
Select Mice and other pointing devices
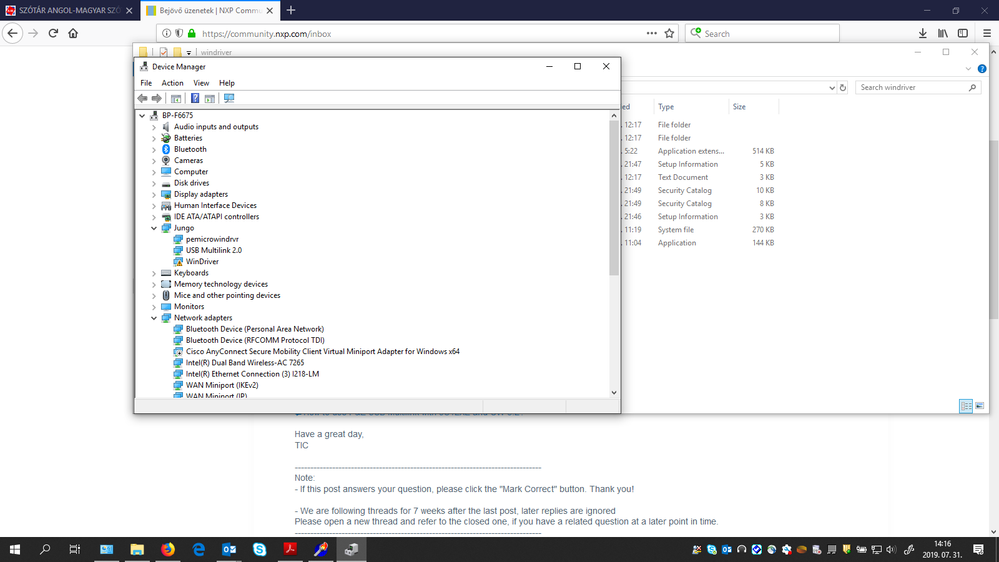click(227, 295)
